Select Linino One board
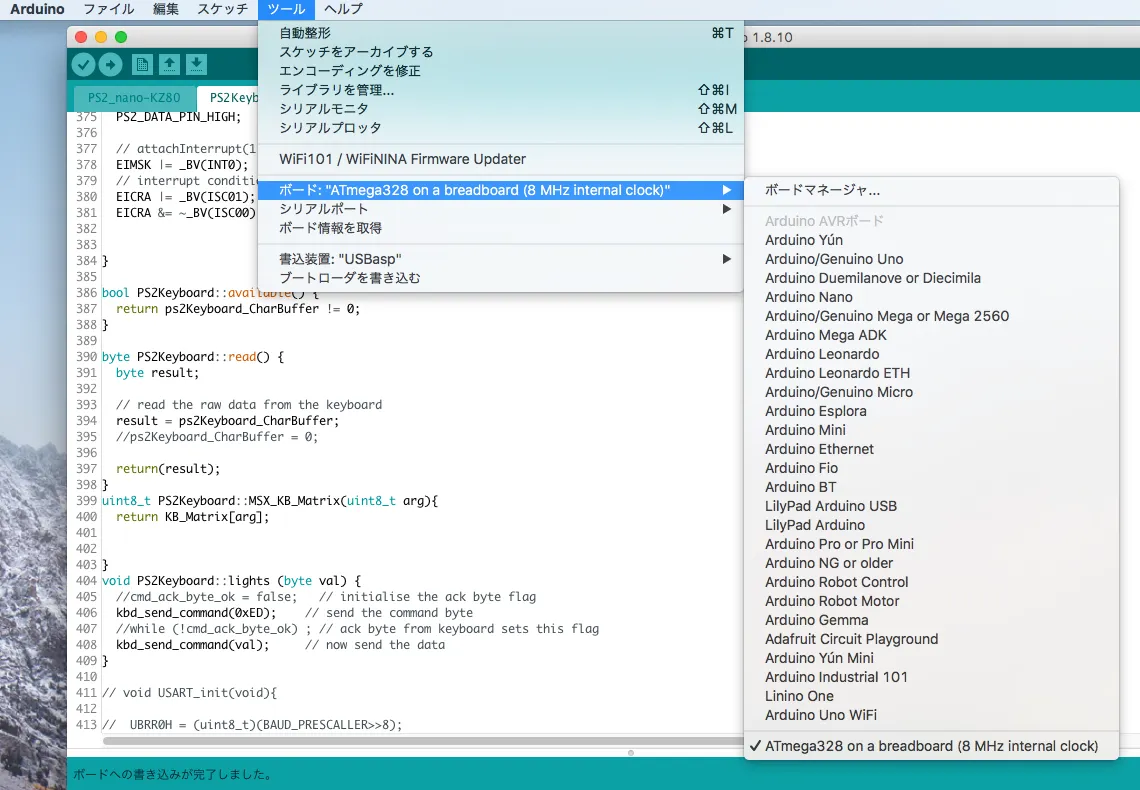The image size is (1140, 790). pyautogui.click(x=931, y=696)
